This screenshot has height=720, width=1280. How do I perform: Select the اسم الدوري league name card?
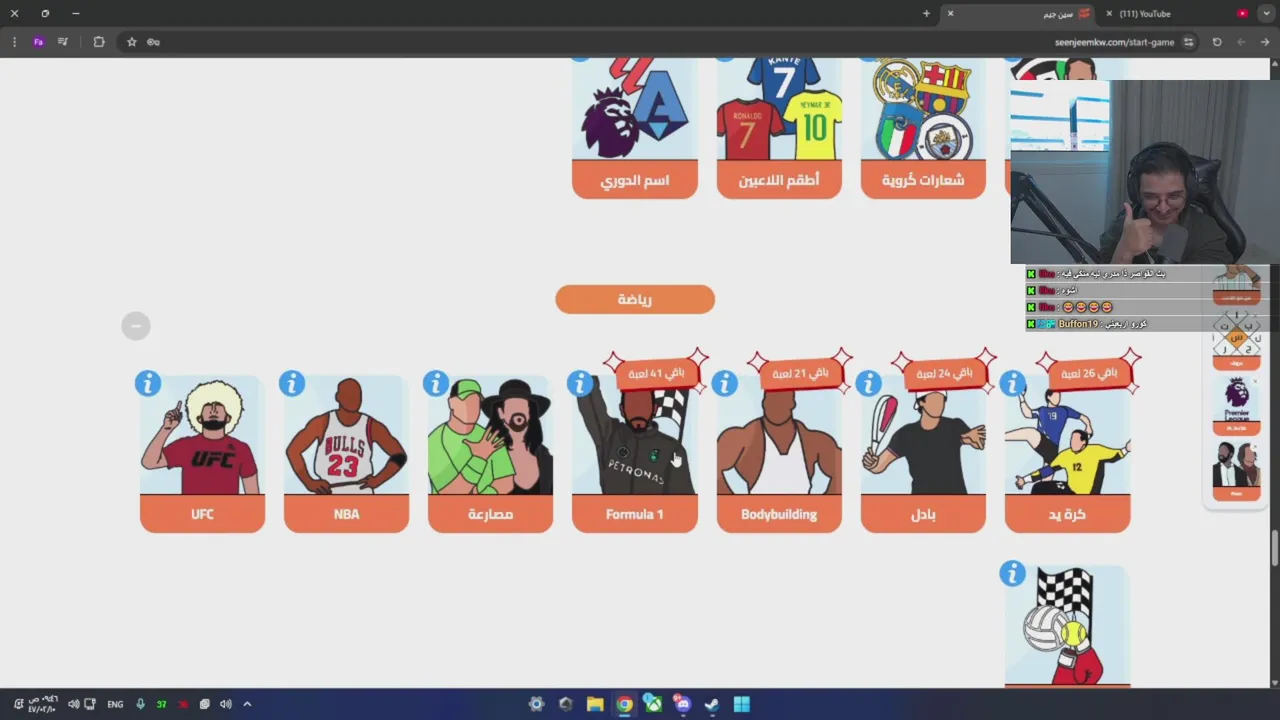pos(634,128)
